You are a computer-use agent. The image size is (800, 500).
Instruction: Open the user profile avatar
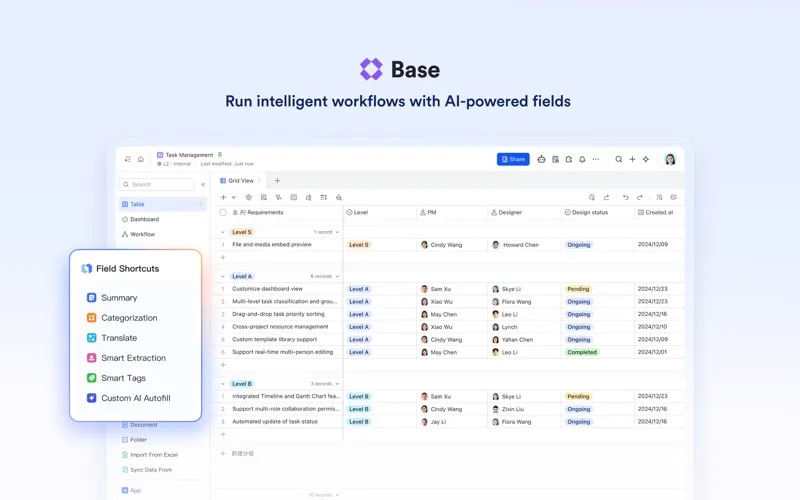click(670, 159)
